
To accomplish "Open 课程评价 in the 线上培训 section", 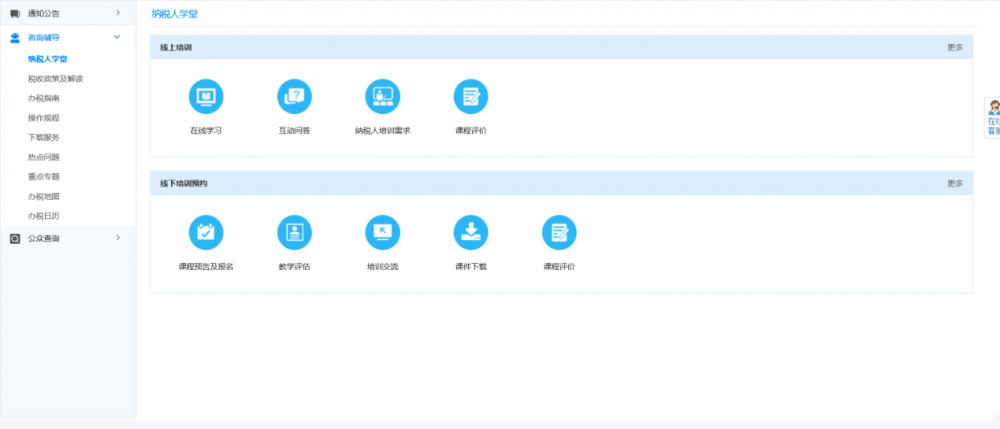I will click(470, 97).
